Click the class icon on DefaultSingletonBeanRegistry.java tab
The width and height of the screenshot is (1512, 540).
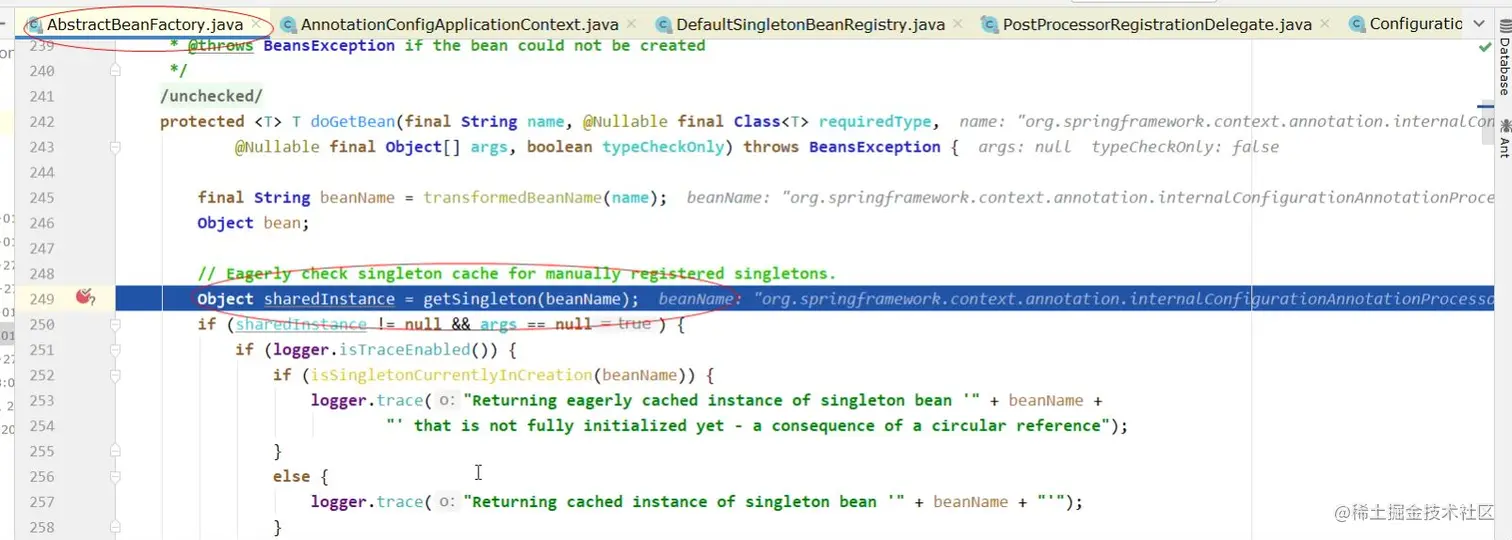tap(664, 24)
